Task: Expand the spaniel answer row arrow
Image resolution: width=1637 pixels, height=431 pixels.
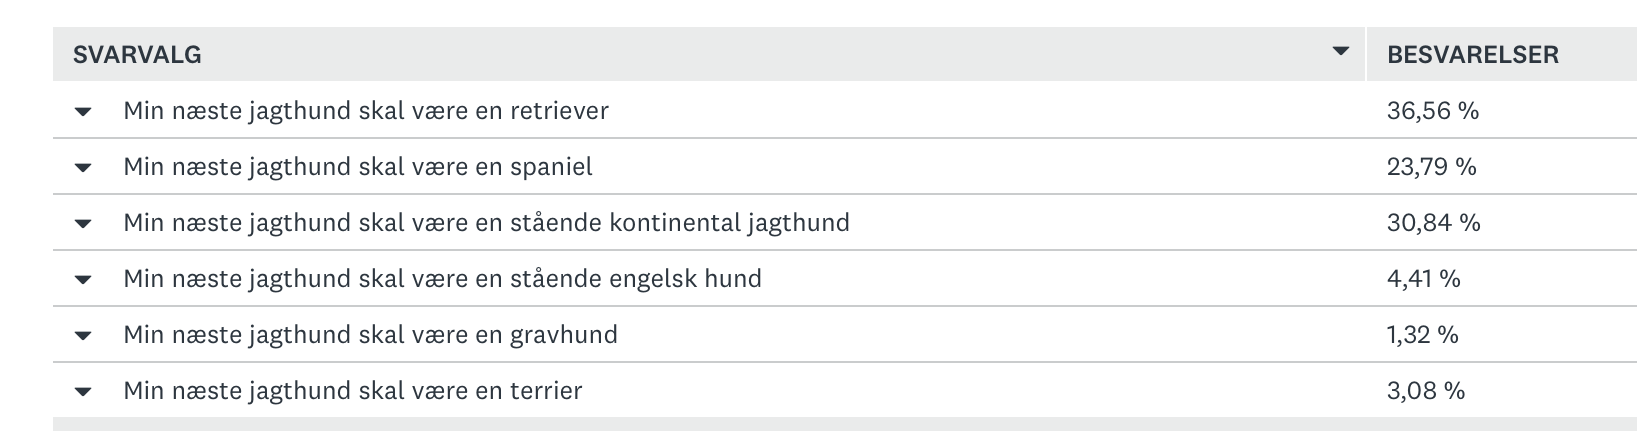Action: 83,167
